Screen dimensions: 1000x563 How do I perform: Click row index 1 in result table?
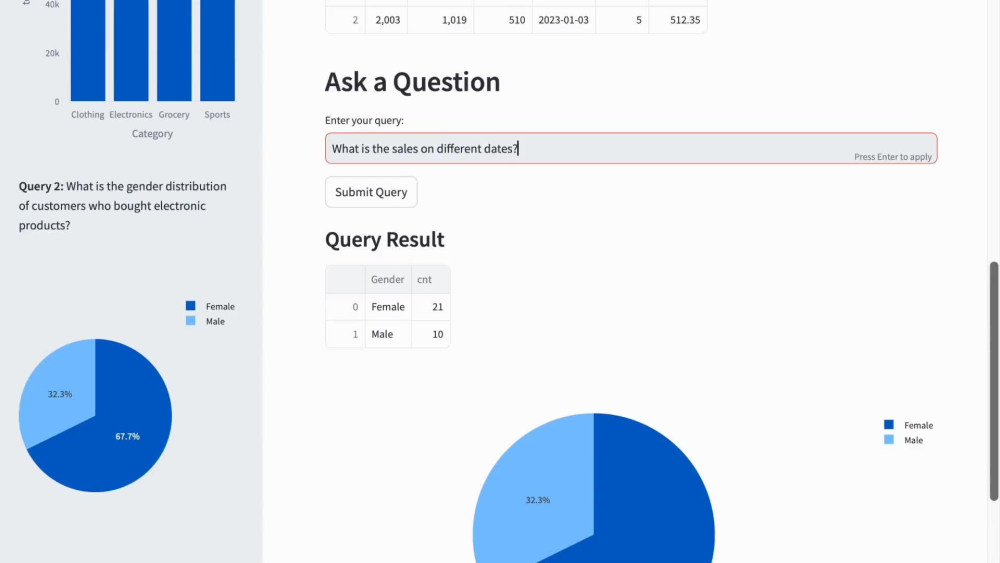click(x=345, y=334)
